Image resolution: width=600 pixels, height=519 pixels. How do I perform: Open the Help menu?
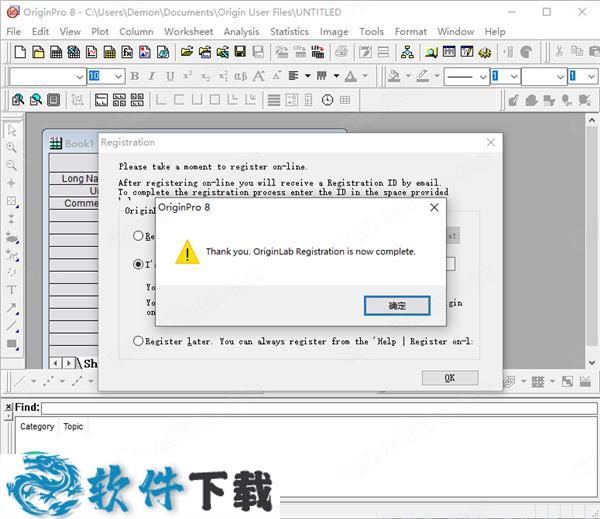(495, 31)
